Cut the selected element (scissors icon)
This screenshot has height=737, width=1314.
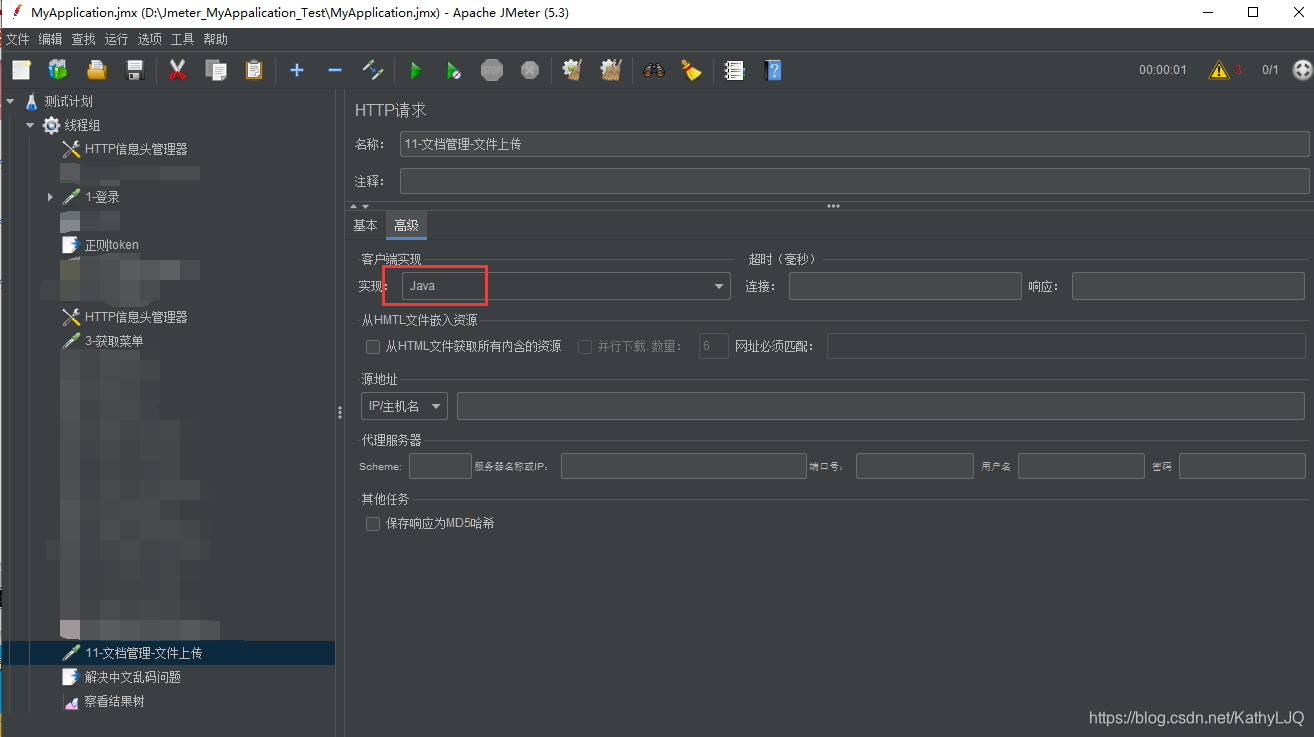[x=178, y=70]
